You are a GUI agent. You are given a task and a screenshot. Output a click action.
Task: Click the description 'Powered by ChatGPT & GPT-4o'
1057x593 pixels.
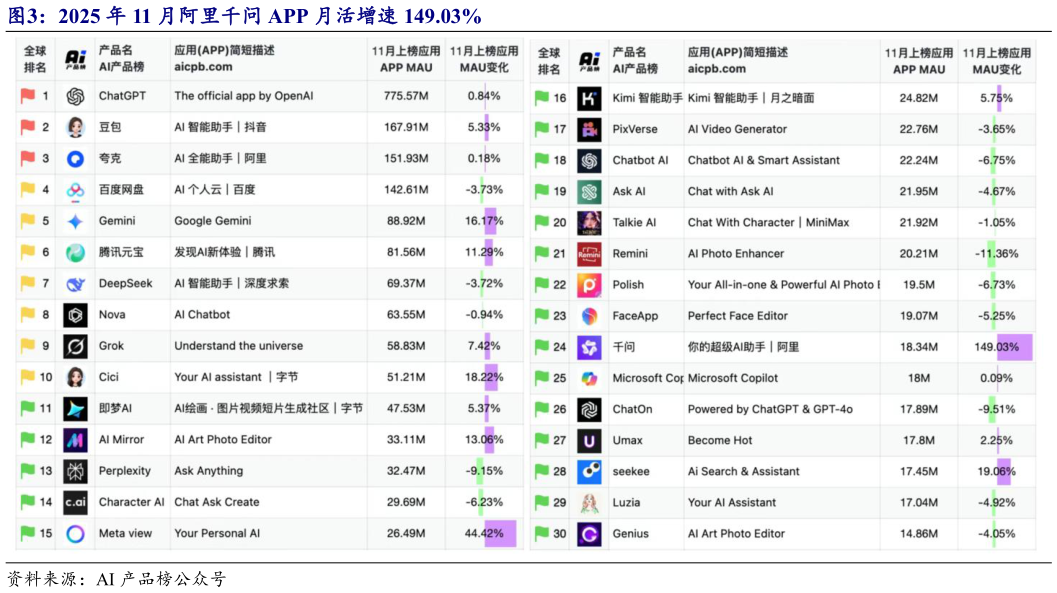pos(771,410)
